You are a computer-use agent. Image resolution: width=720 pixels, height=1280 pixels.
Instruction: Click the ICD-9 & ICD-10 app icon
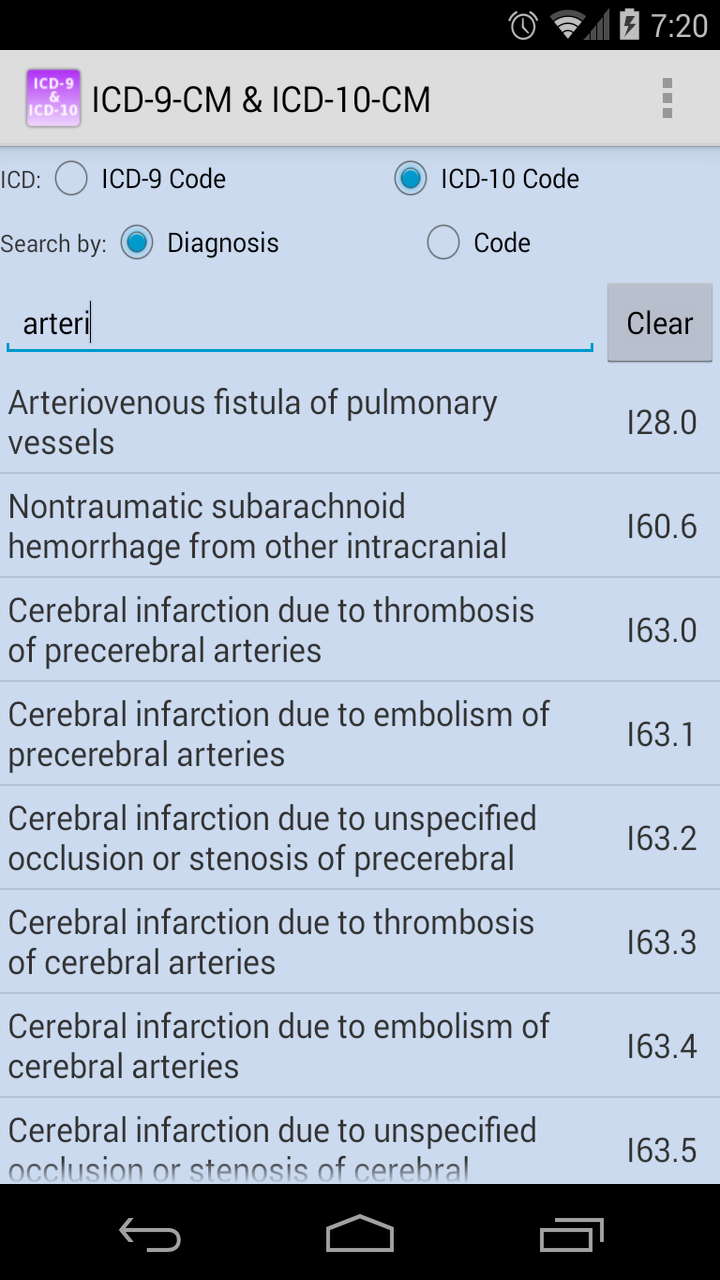[x=52, y=99]
